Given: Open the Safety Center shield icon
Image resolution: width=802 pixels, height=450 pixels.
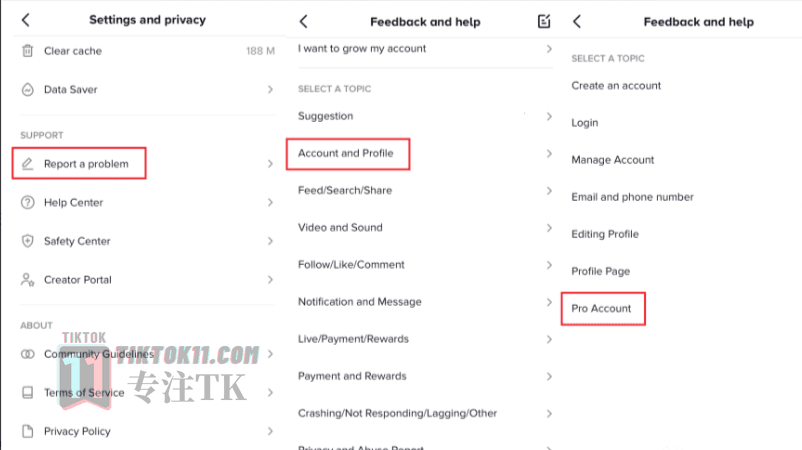Looking at the screenshot, I should [28, 241].
